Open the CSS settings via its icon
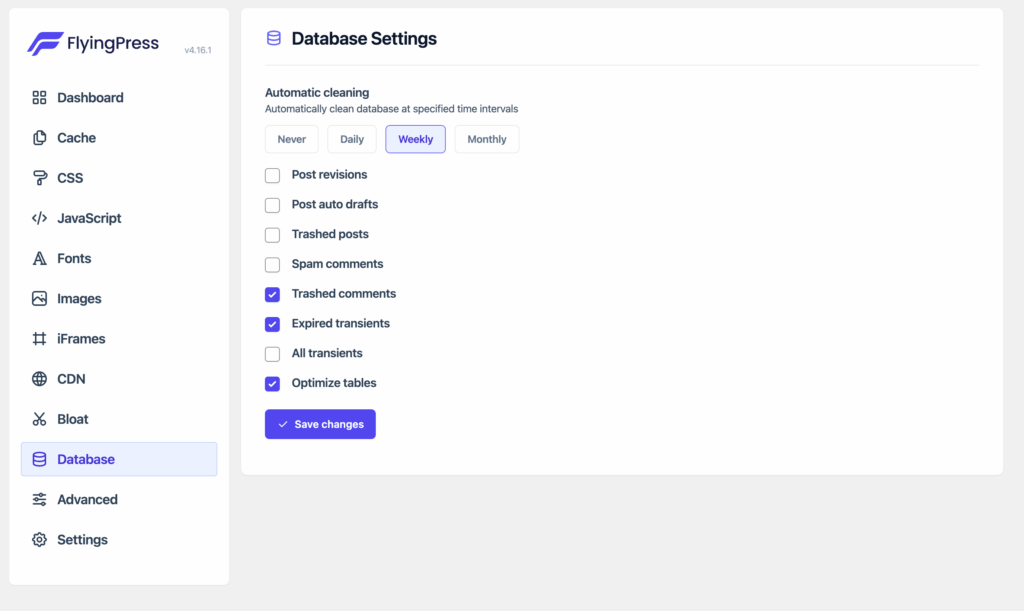The height and width of the screenshot is (611, 1024). 39,177
